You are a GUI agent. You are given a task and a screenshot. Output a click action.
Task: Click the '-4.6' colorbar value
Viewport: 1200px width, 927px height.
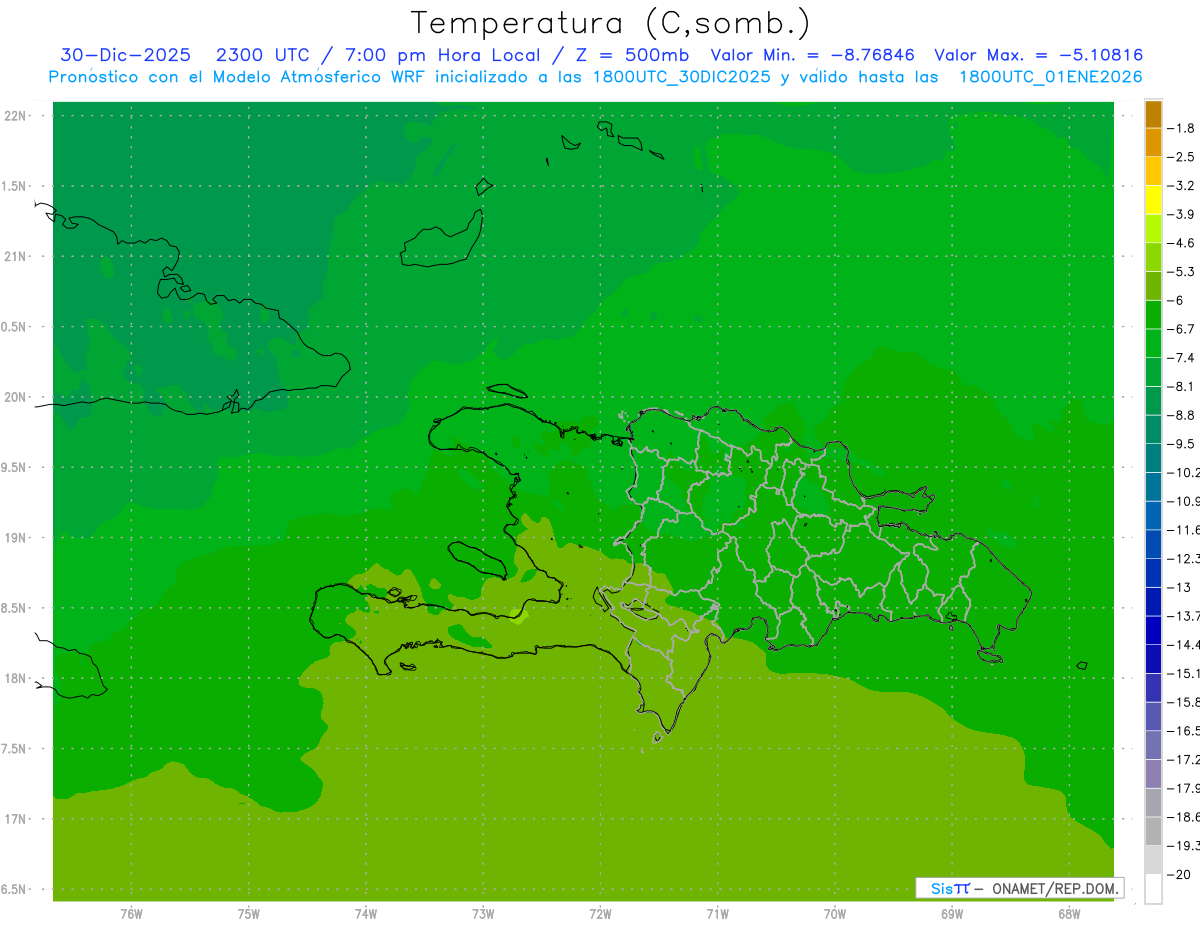tap(1181, 243)
